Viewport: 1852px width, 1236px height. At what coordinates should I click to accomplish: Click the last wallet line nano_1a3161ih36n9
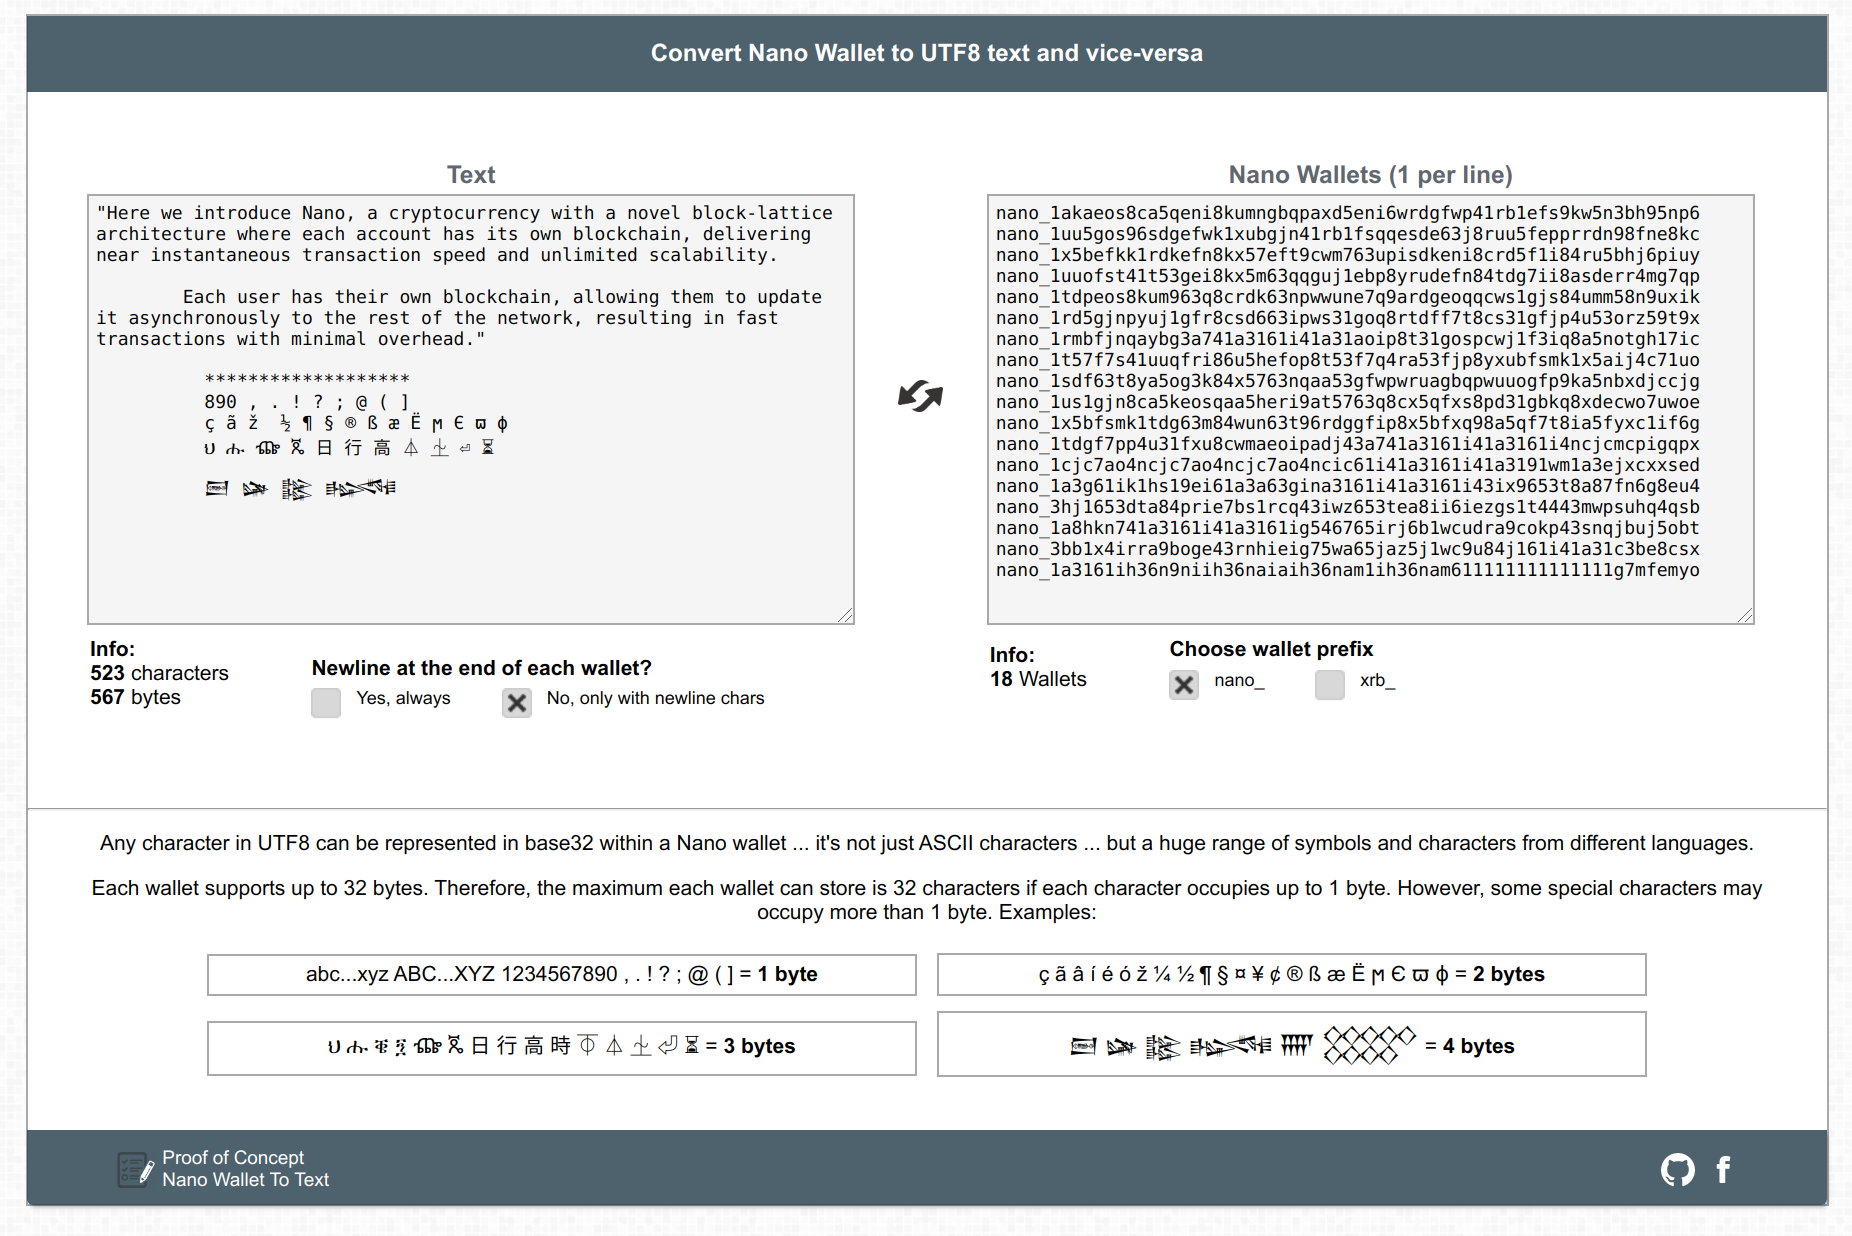tap(1347, 570)
